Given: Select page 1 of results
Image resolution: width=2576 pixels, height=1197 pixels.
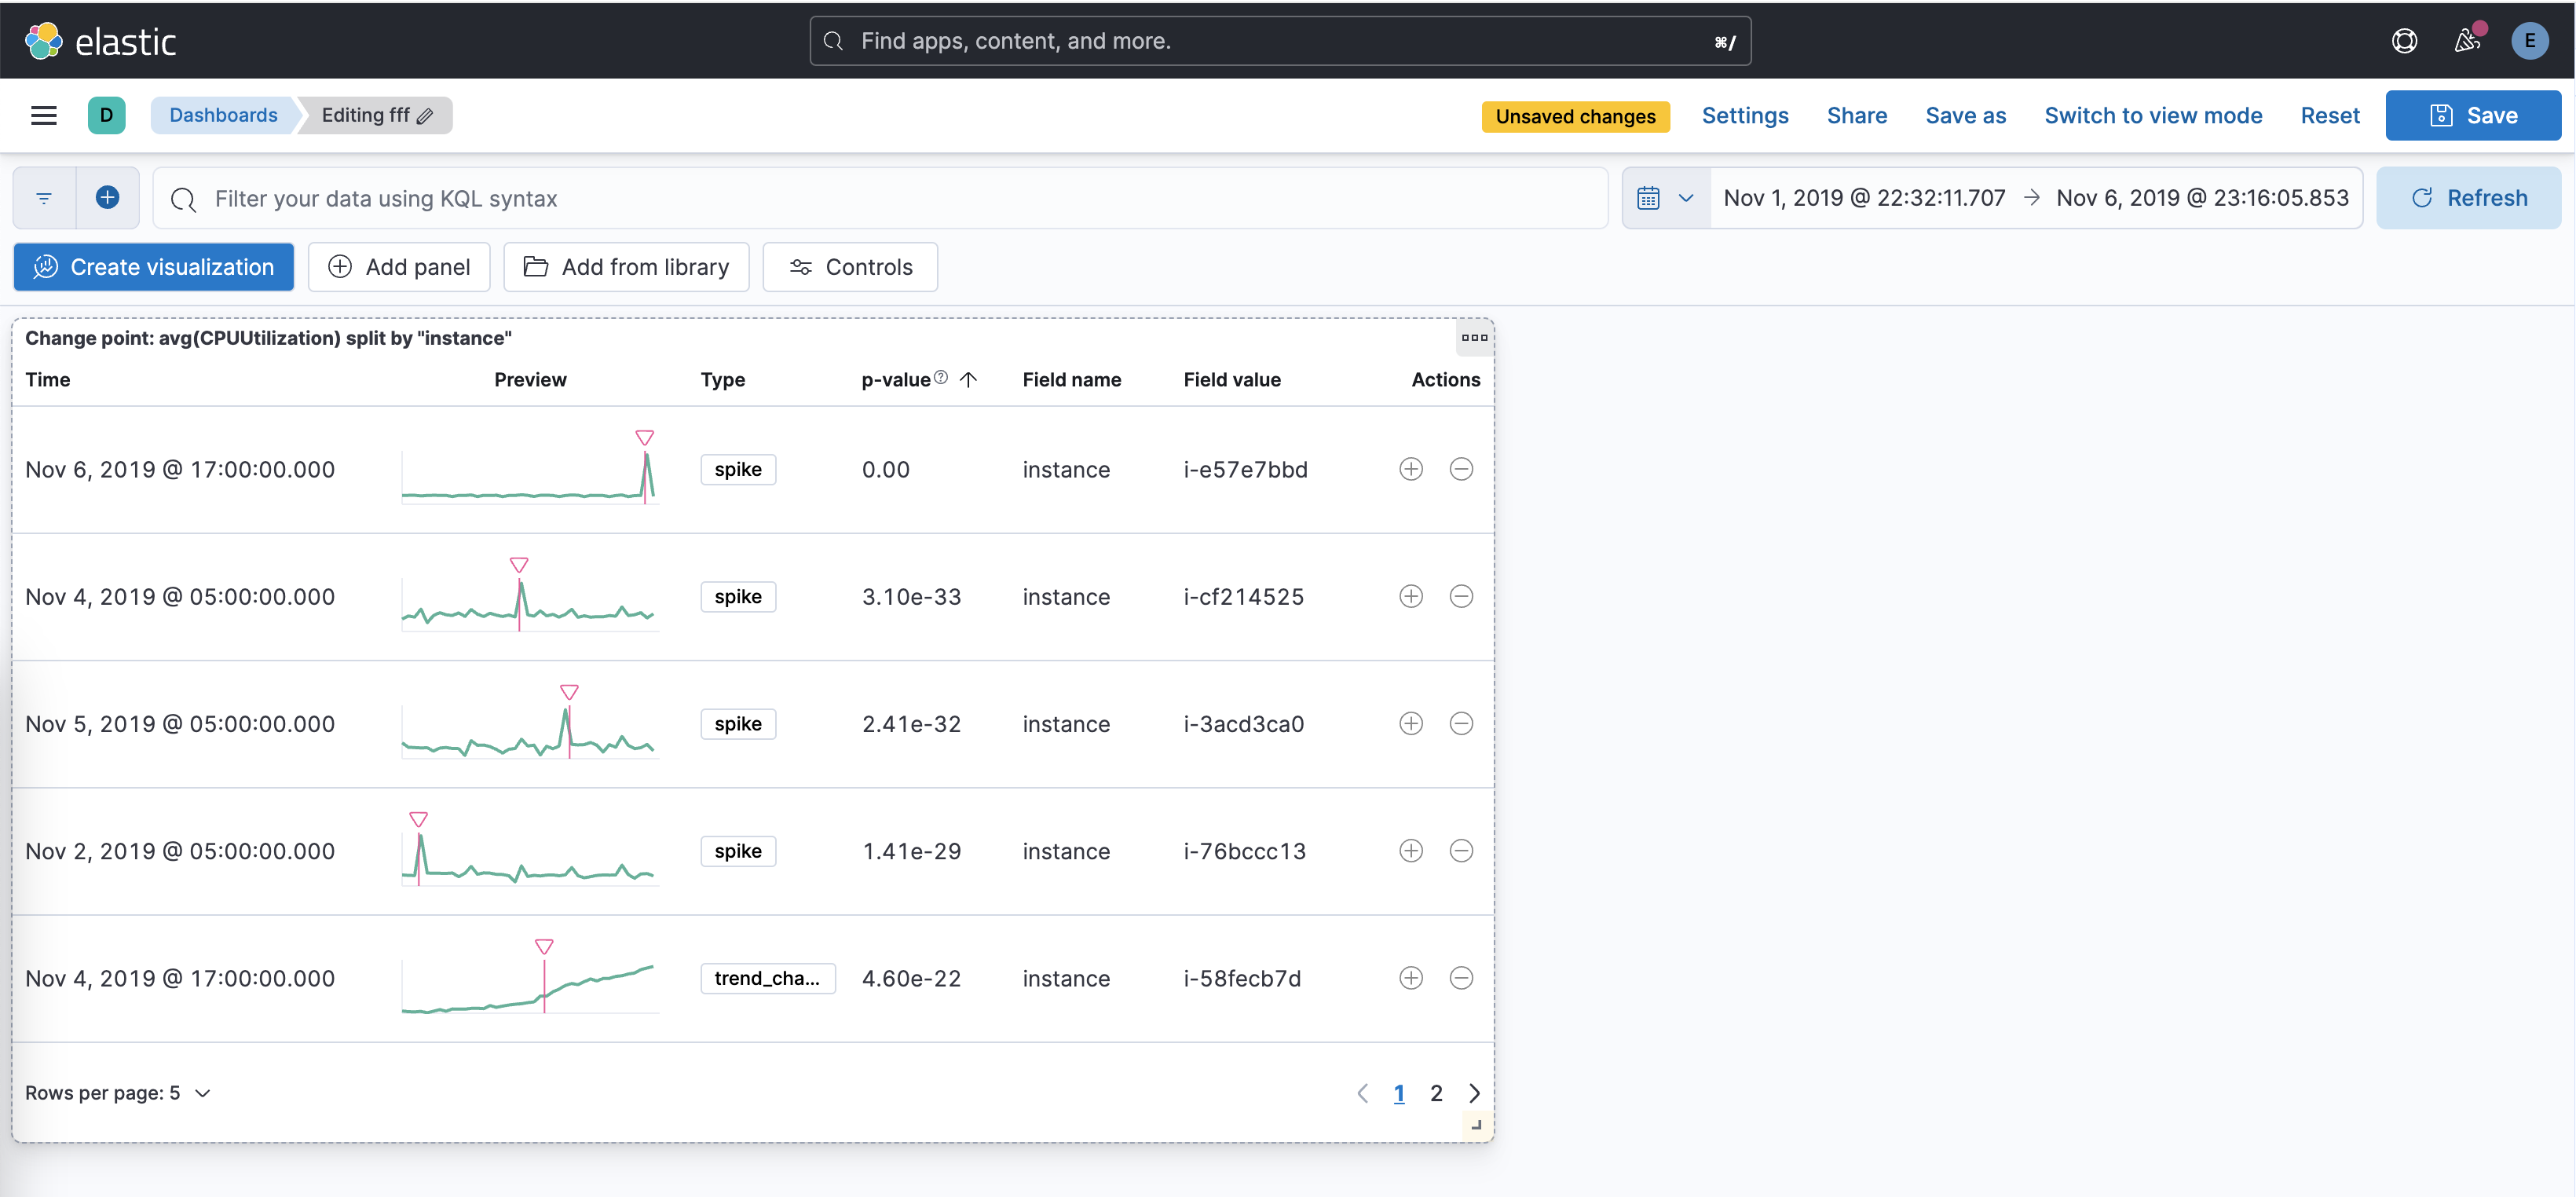Looking at the screenshot, I should pyautogui.click(x=1398, y=1093).
